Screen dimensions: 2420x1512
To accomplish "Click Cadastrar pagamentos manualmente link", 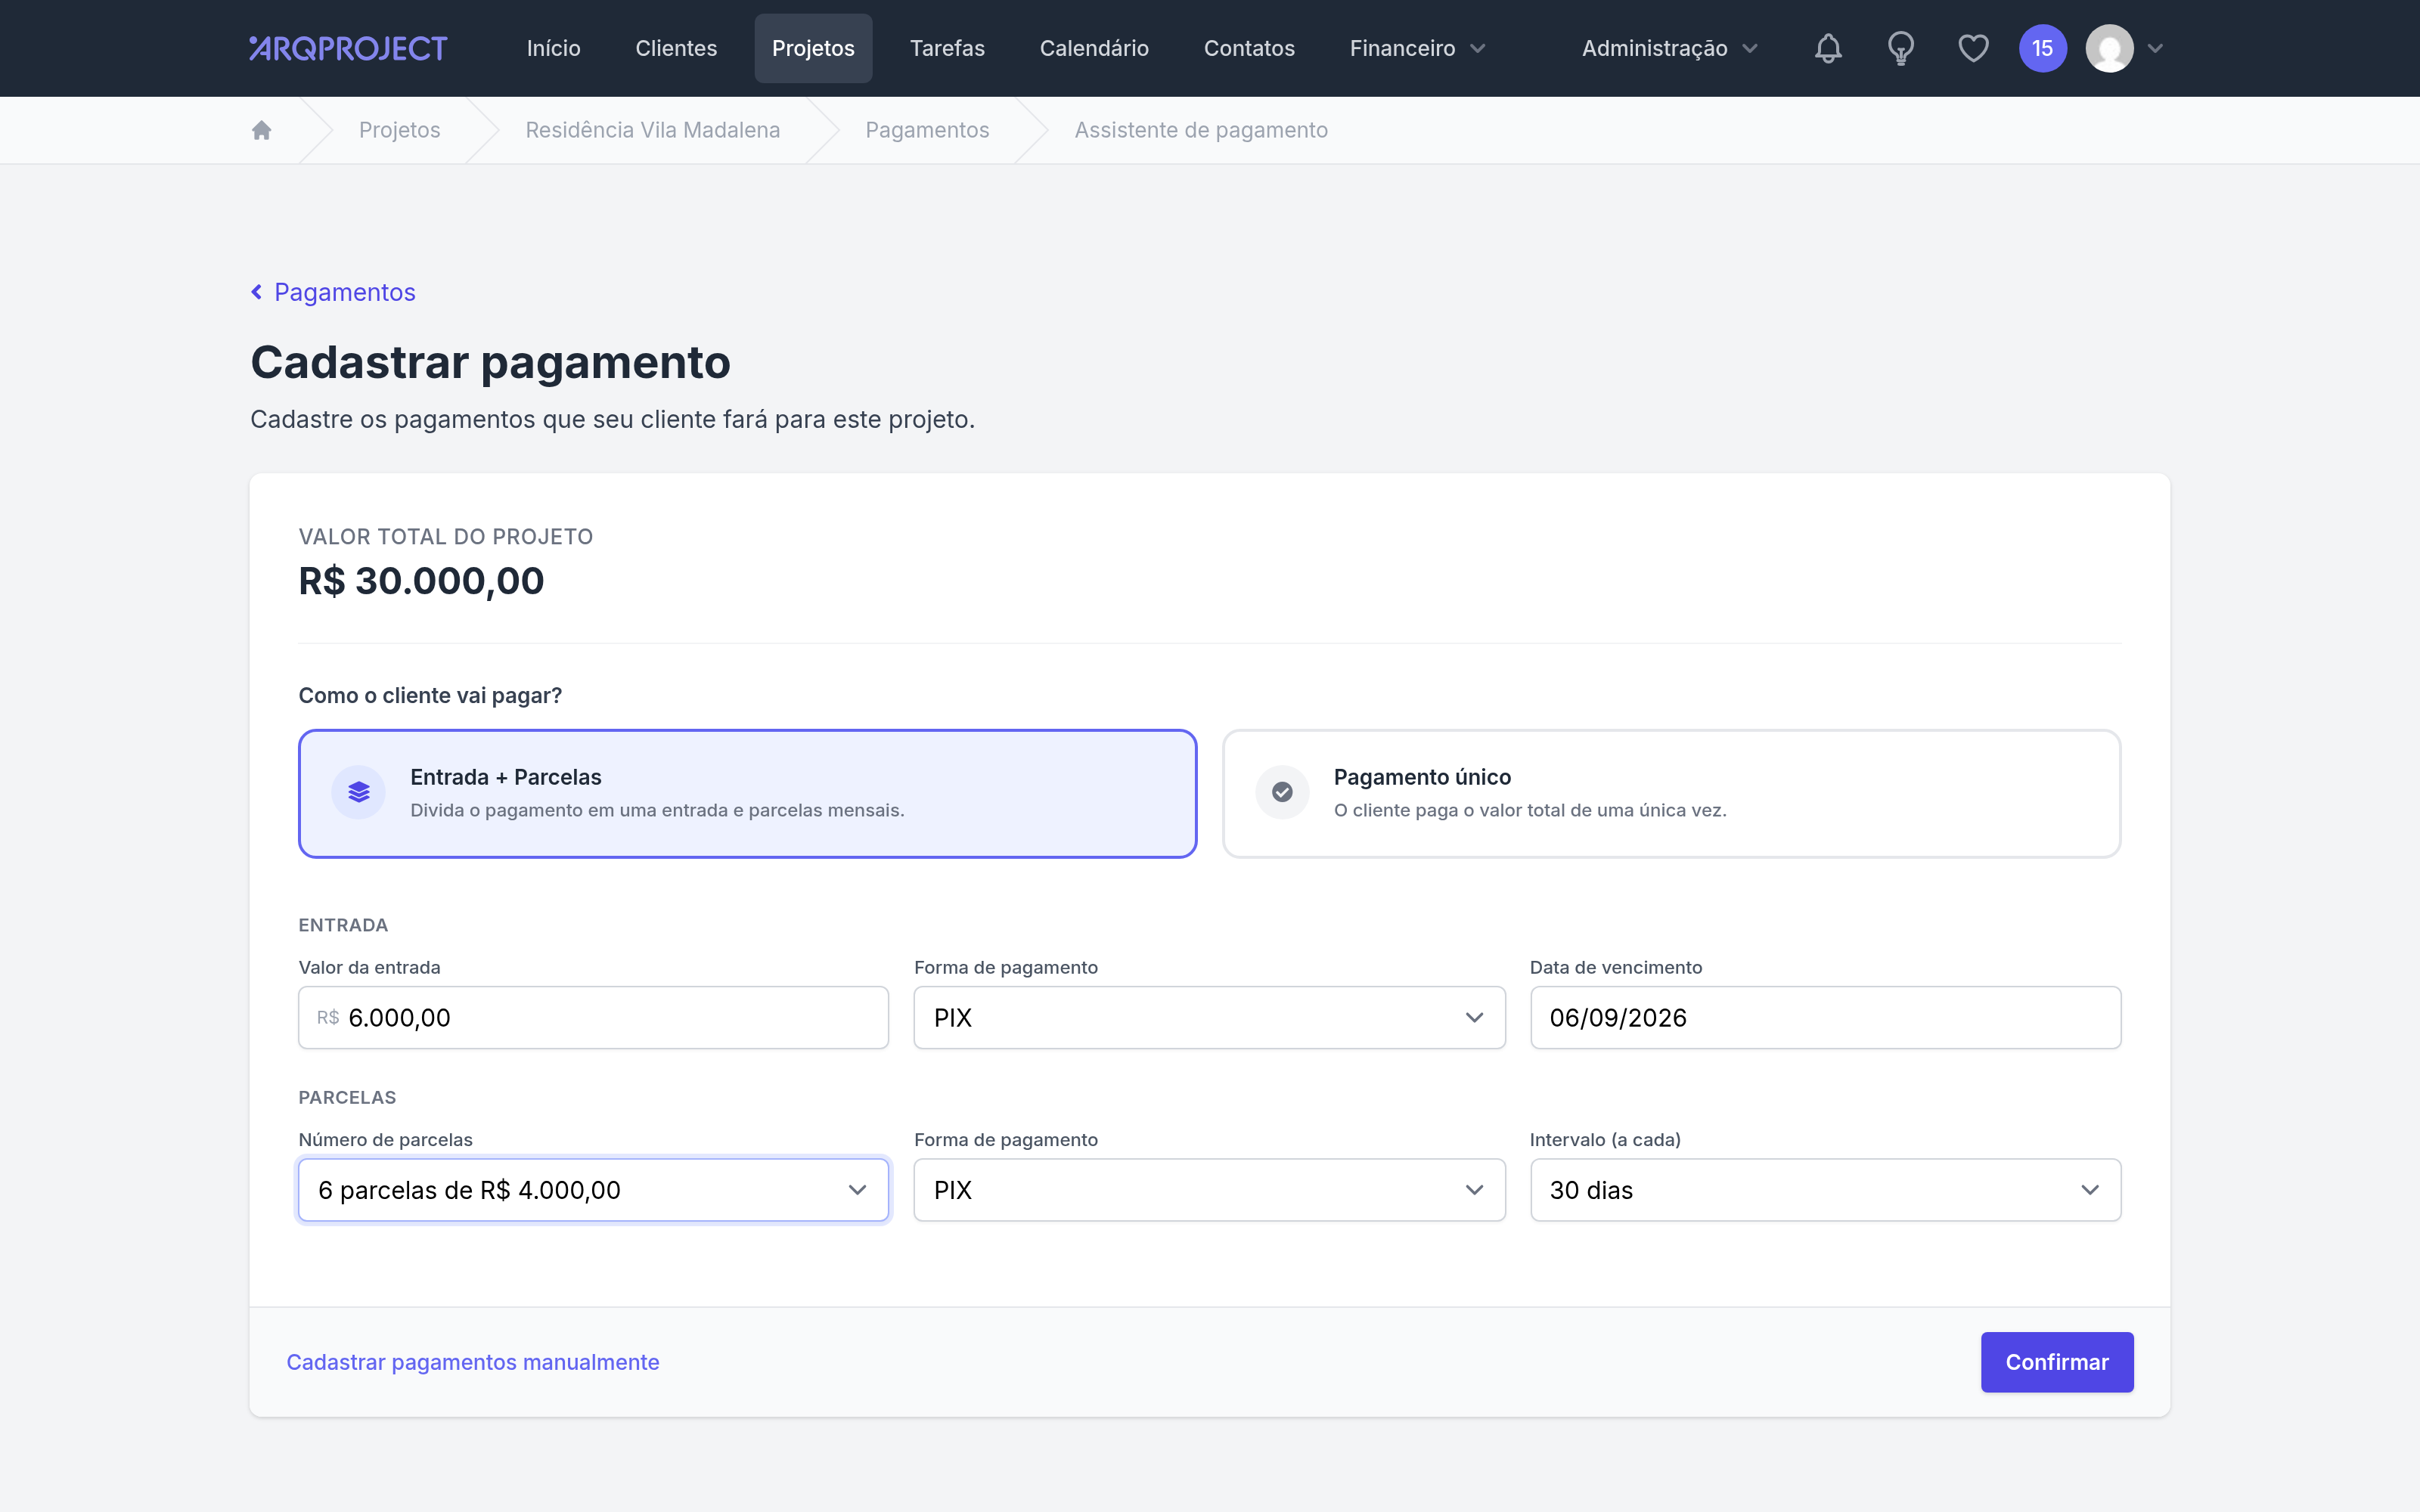I will (x=473, y=1362).
